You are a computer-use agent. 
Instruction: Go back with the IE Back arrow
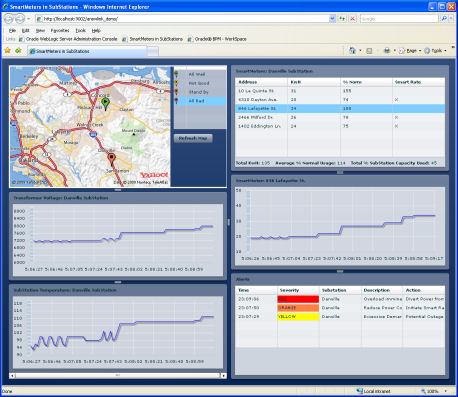[9, 19]
